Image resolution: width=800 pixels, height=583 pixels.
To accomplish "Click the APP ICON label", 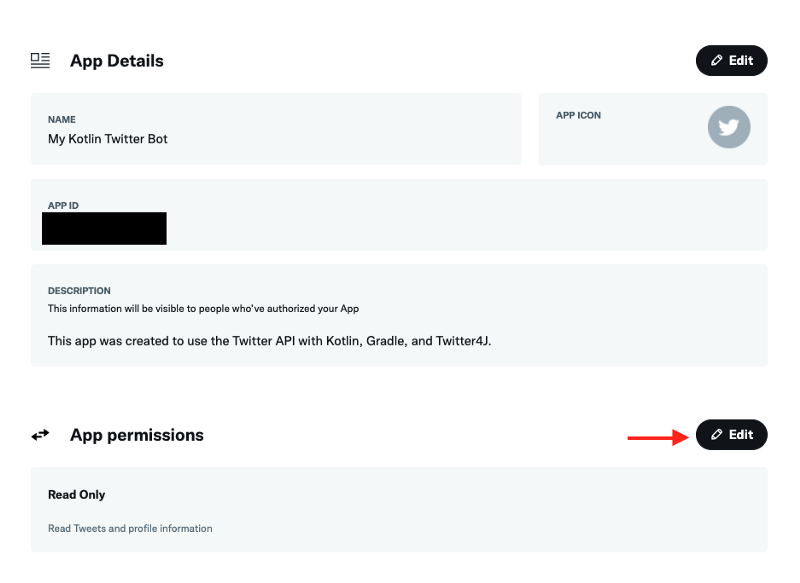I will click(x=579, y=115).
